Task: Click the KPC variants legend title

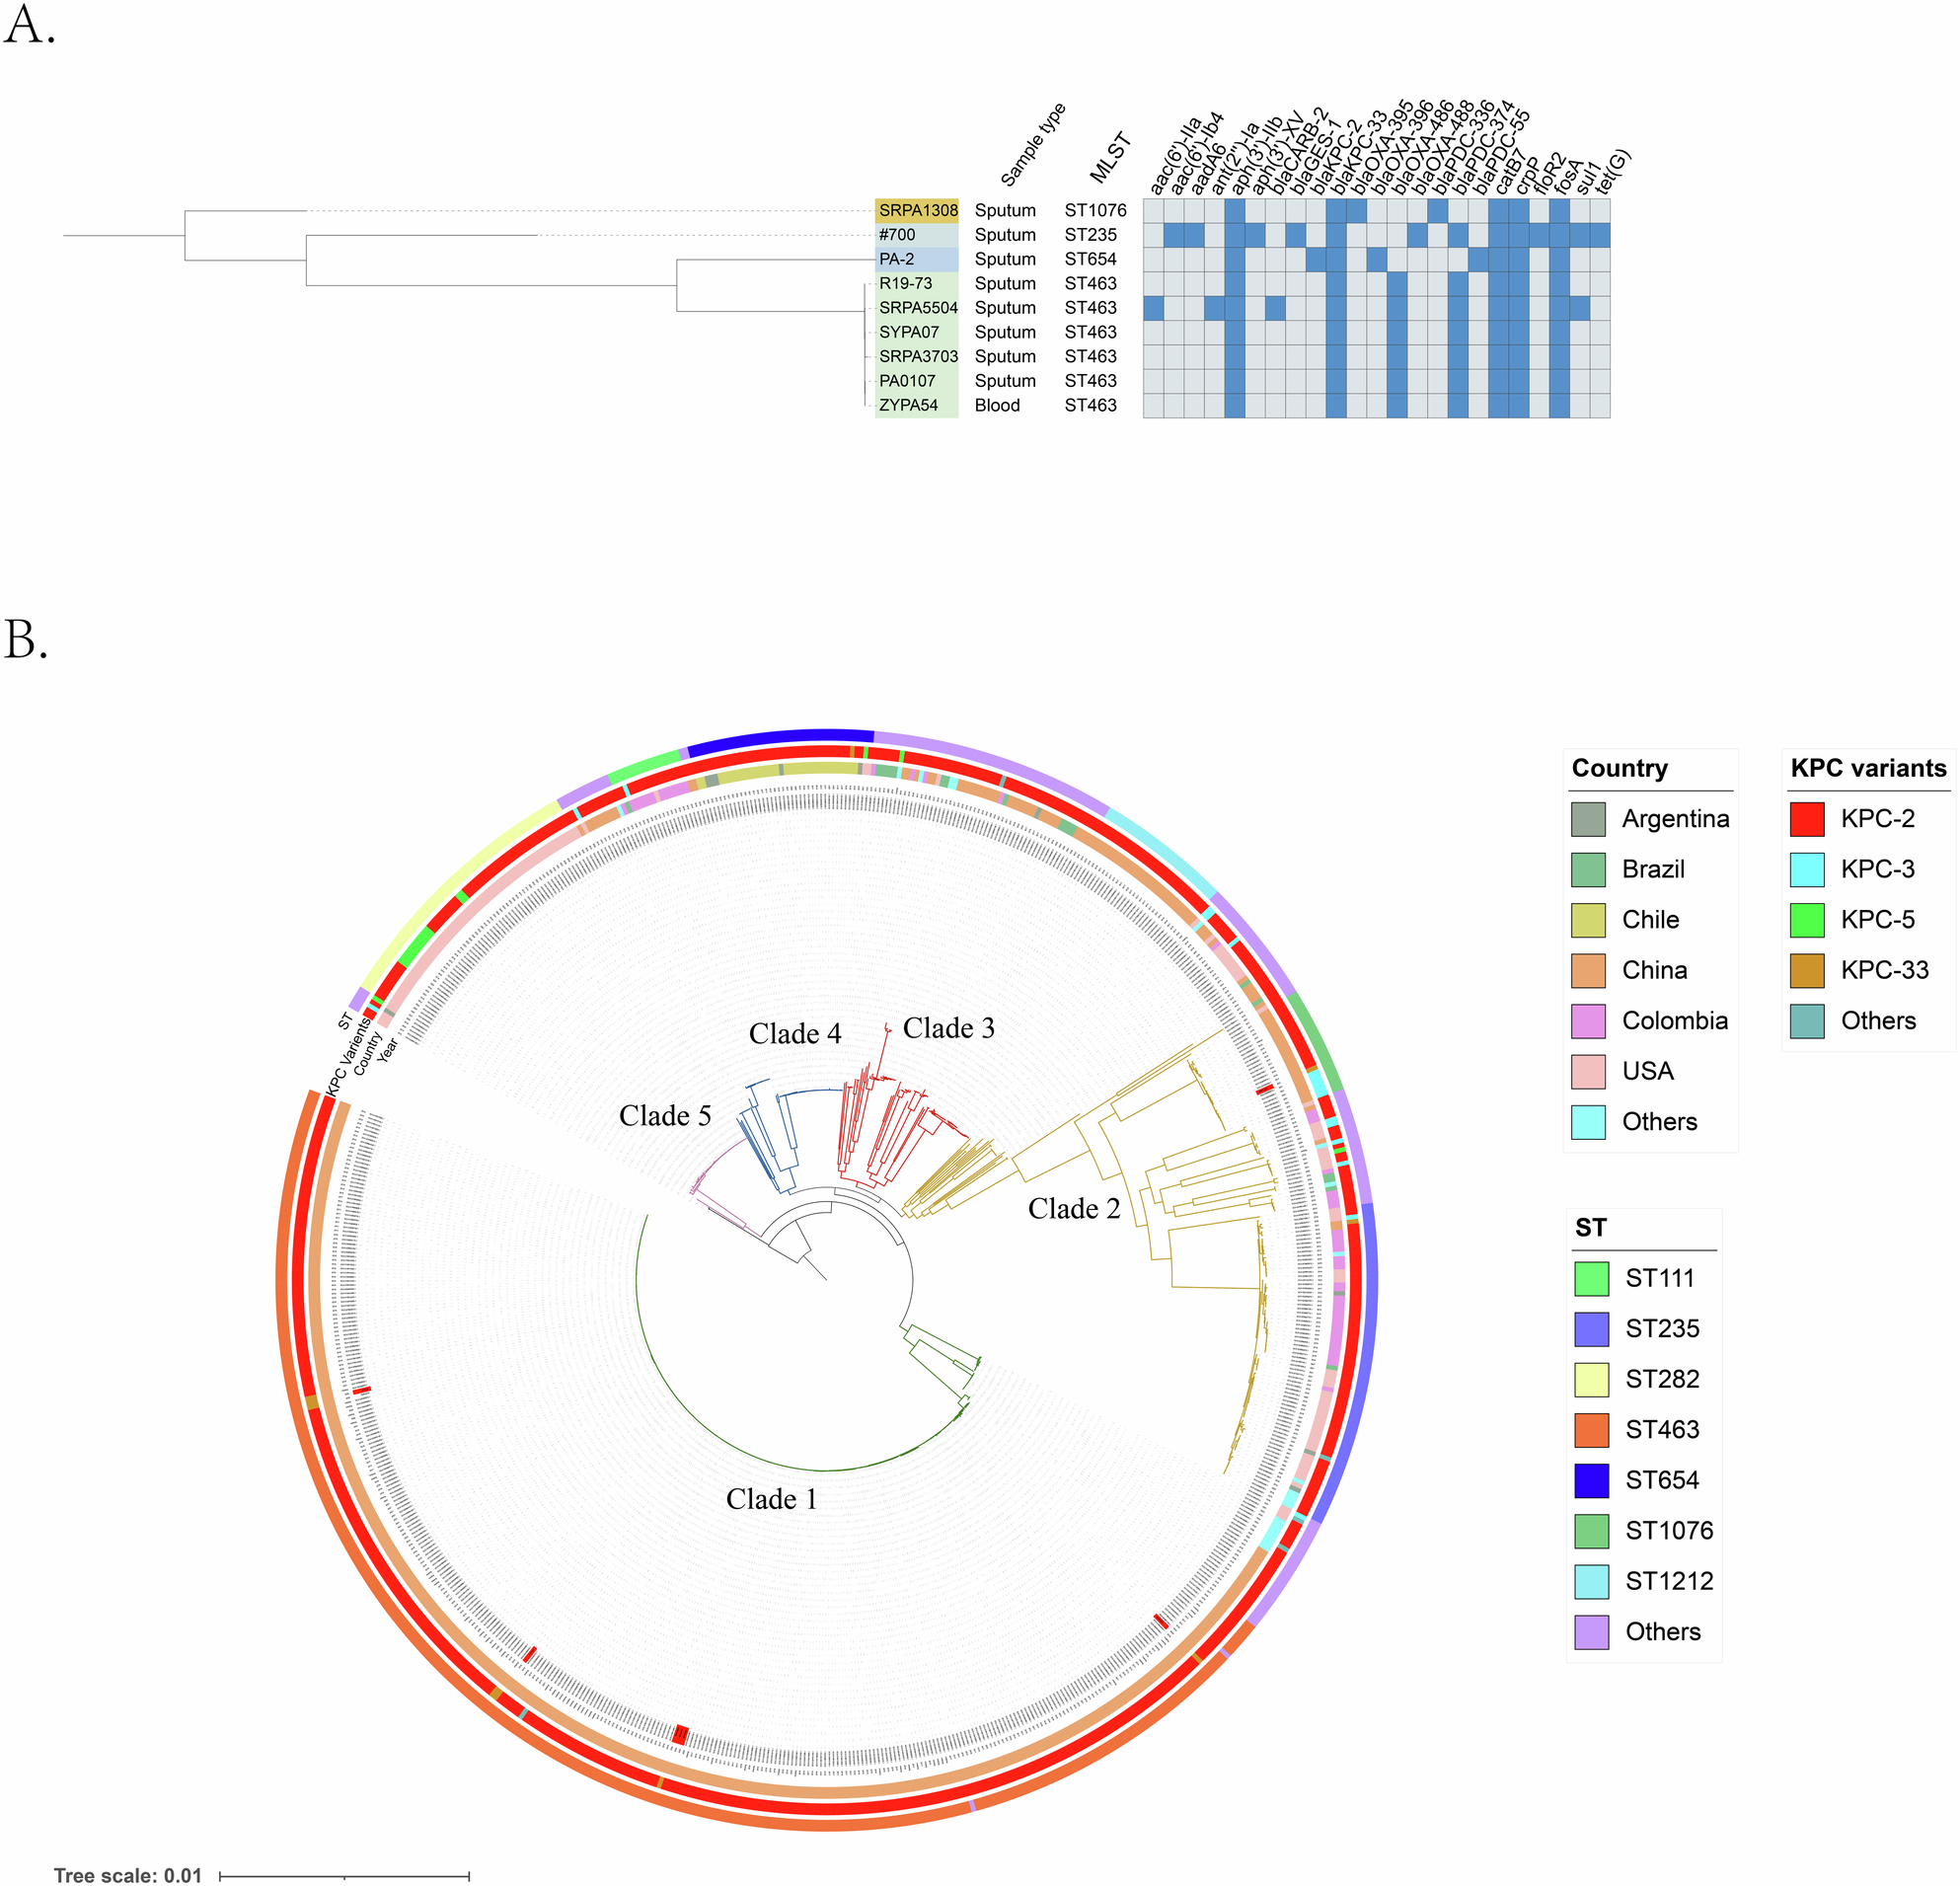Action: [1868, 768]
